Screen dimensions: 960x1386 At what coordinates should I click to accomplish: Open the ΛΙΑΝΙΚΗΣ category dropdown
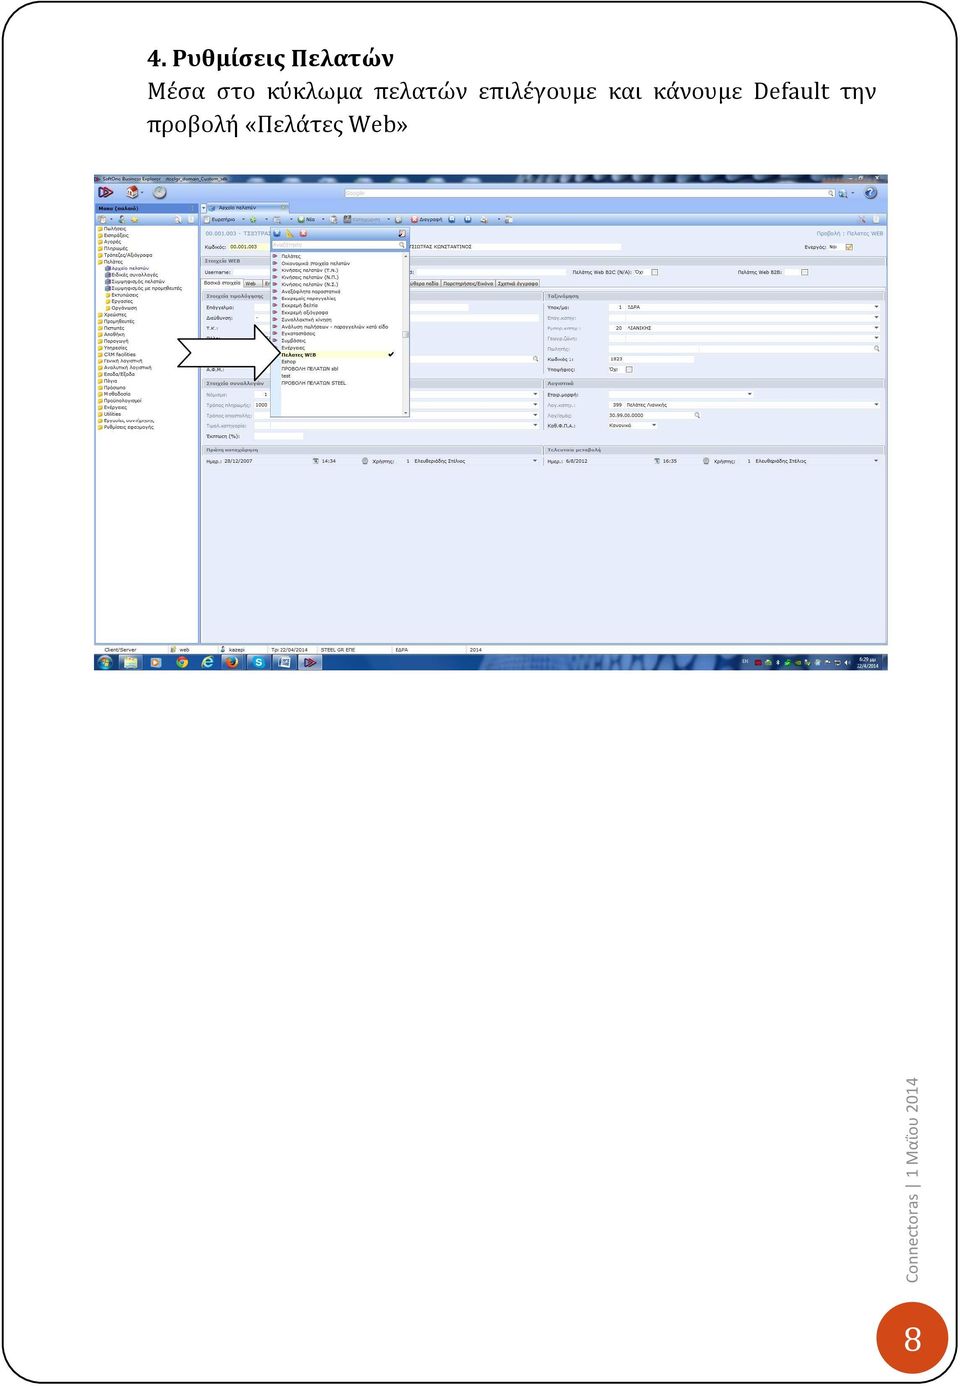(x=877, y=328)
